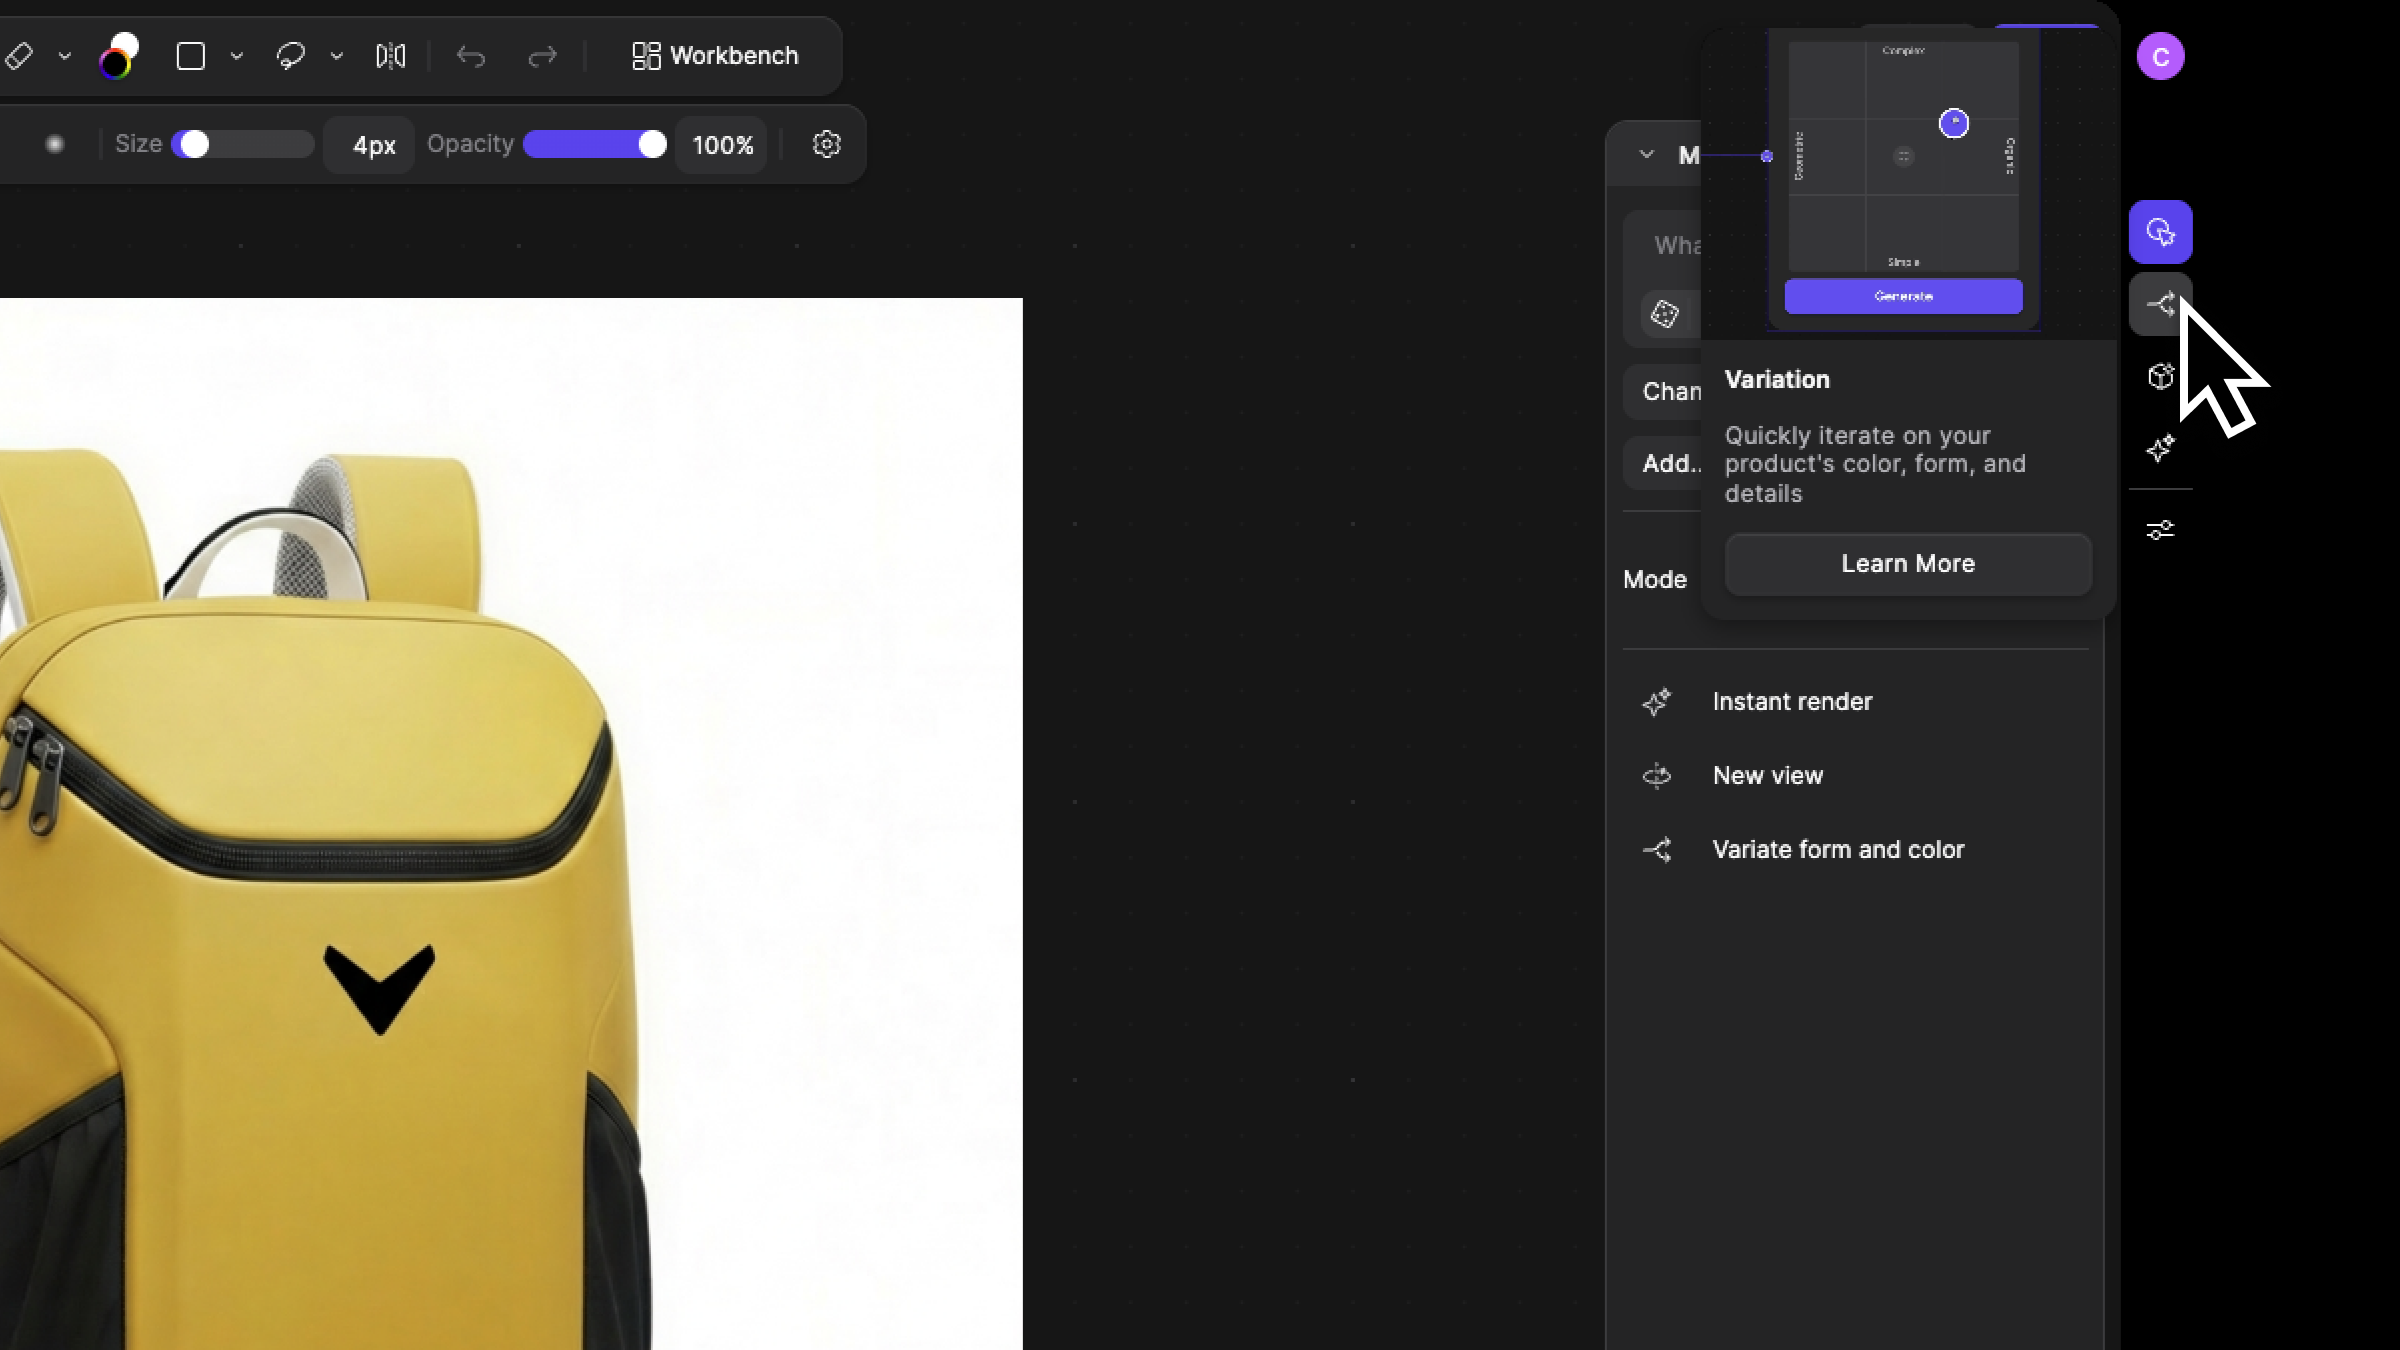
Task: Open the Workbench view
Action: pyautogui.click(x=716, y=56)
